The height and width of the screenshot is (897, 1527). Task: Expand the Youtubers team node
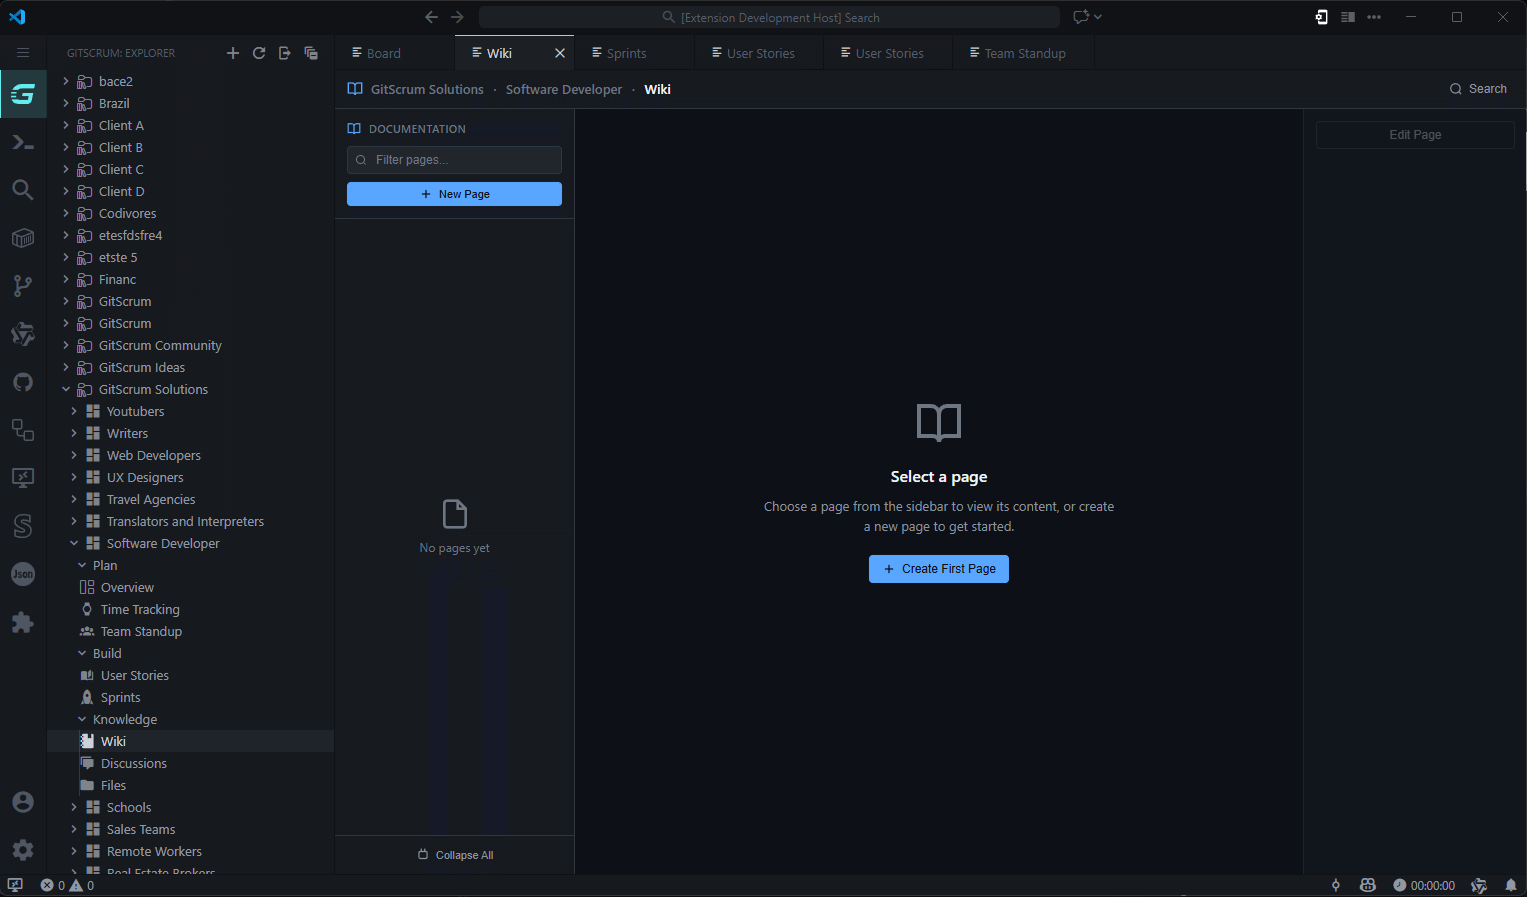(72, 411)
